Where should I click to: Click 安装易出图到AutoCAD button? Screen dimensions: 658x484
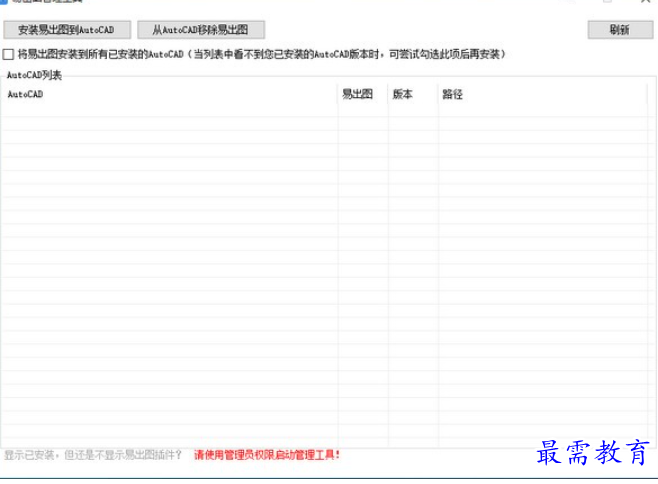pos(67,30)
